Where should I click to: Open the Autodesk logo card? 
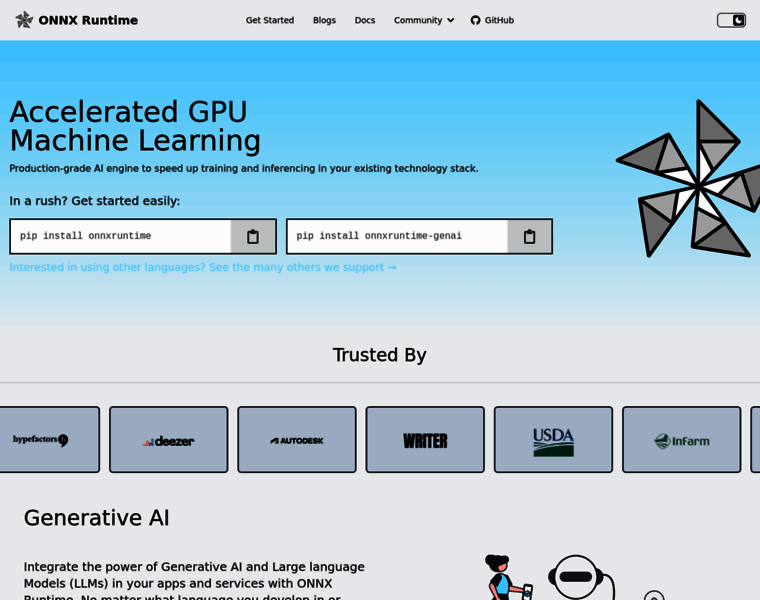pos(297,440)
